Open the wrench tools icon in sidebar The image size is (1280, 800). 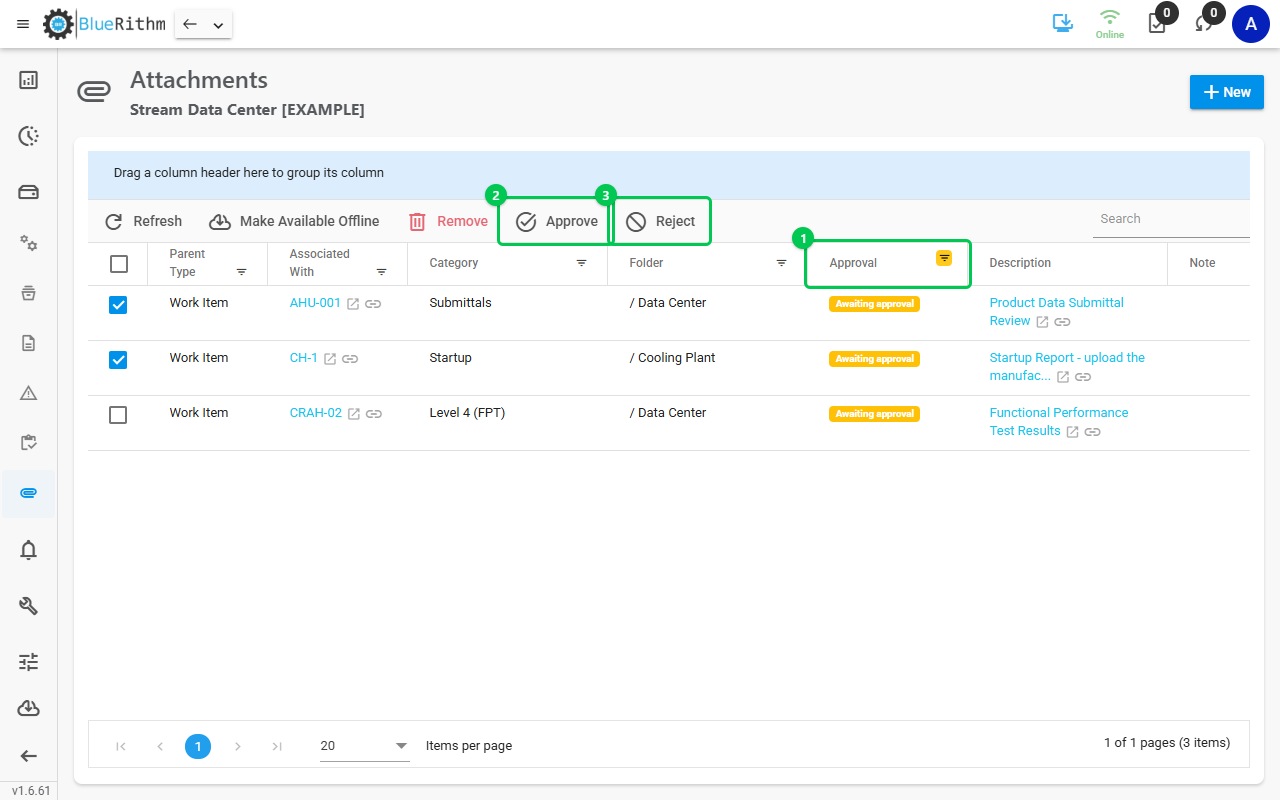pyautogui.click(x=29, y=605)
